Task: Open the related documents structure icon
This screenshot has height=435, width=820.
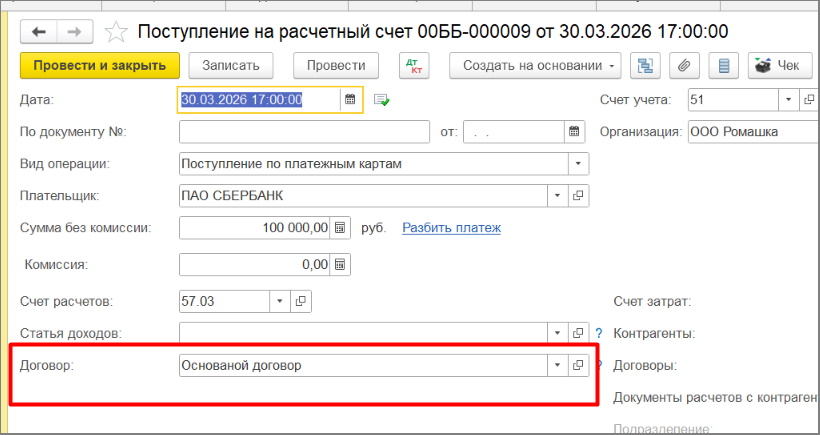Action: 645,66
